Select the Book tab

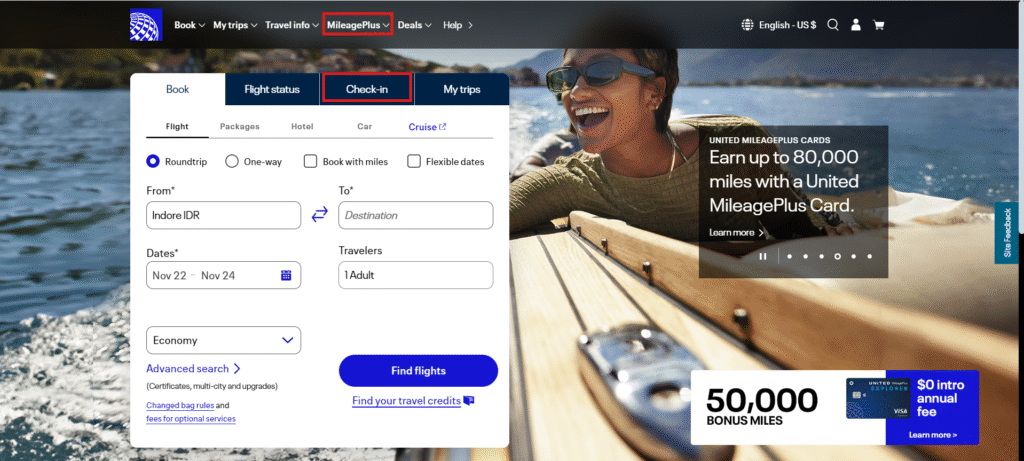coord(178,89)
